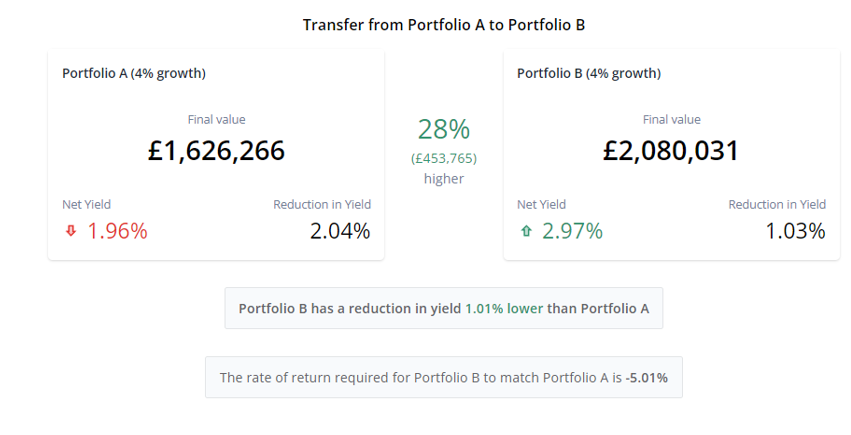Click Portfolio B final value £2,080,031
Screen dimensions: 851x435
(671, 151)
